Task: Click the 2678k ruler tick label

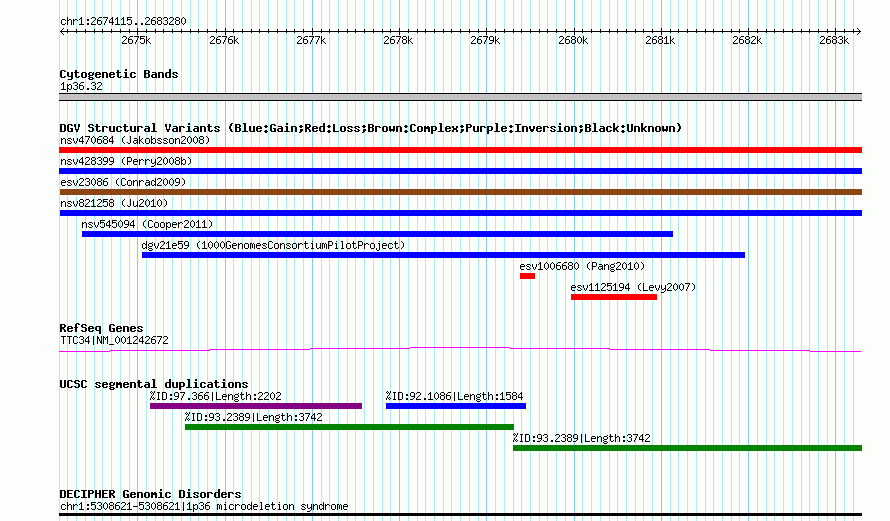Action: 398,40
